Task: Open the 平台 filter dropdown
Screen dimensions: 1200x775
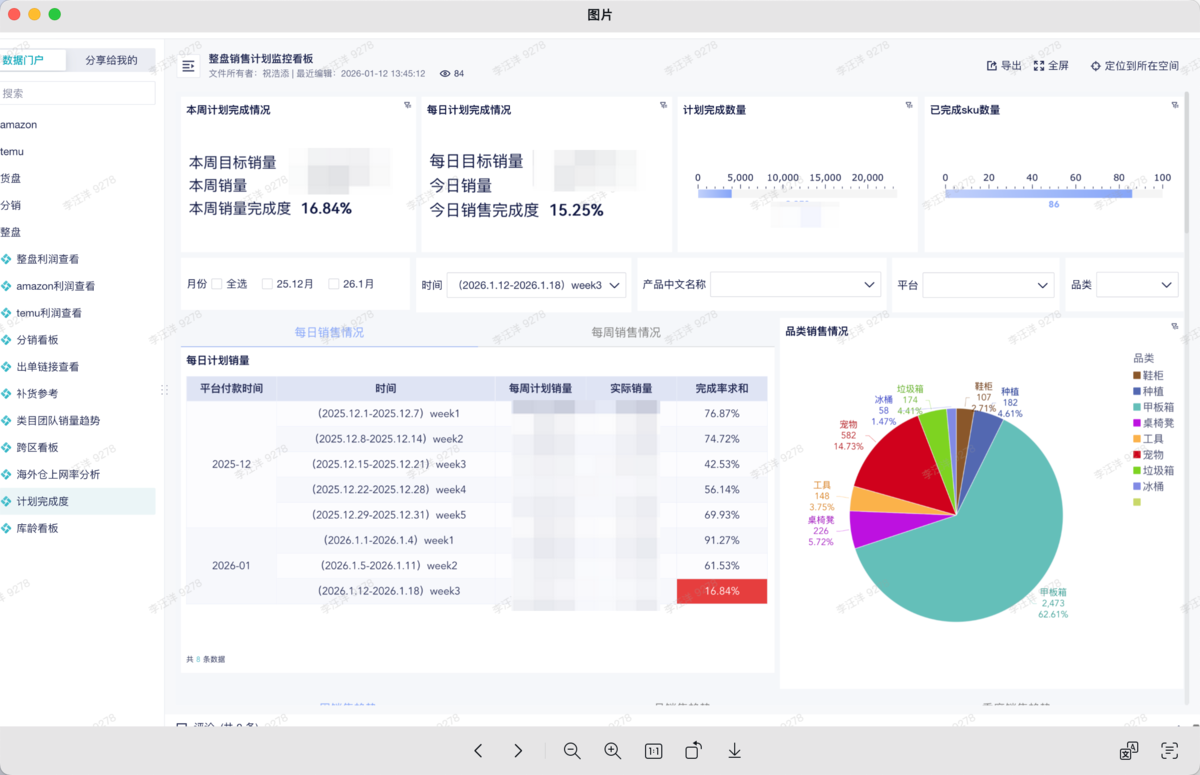Action: click(x=987, y=286)
